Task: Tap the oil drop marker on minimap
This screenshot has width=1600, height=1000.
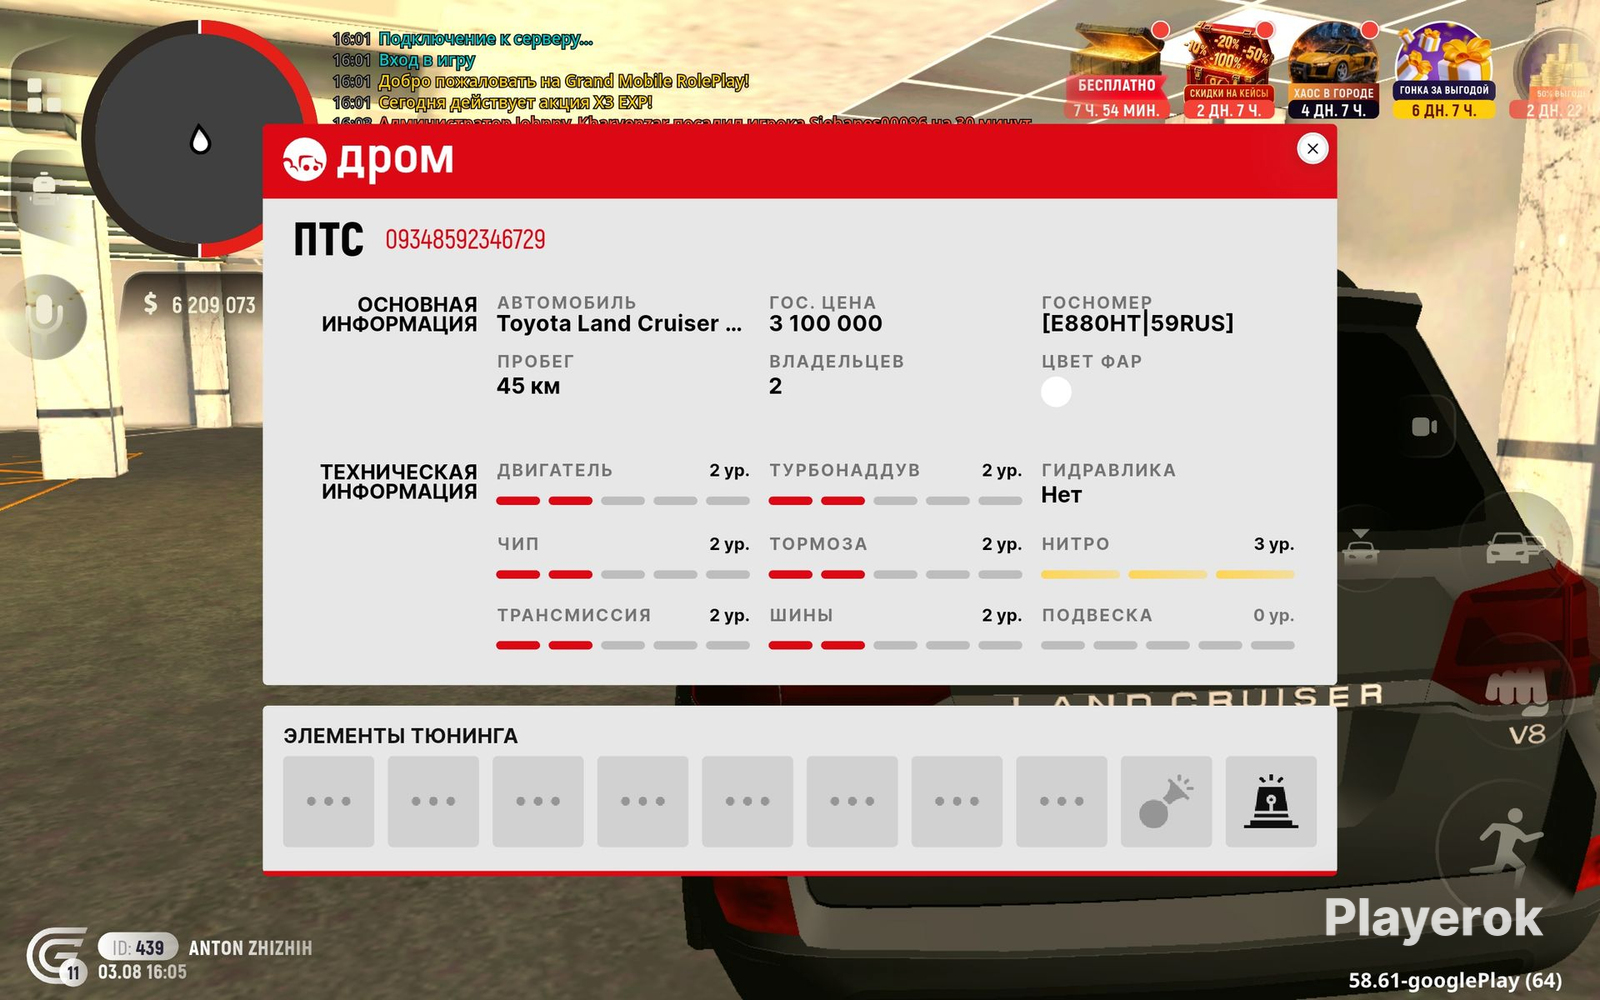Action: coord(200,140)
